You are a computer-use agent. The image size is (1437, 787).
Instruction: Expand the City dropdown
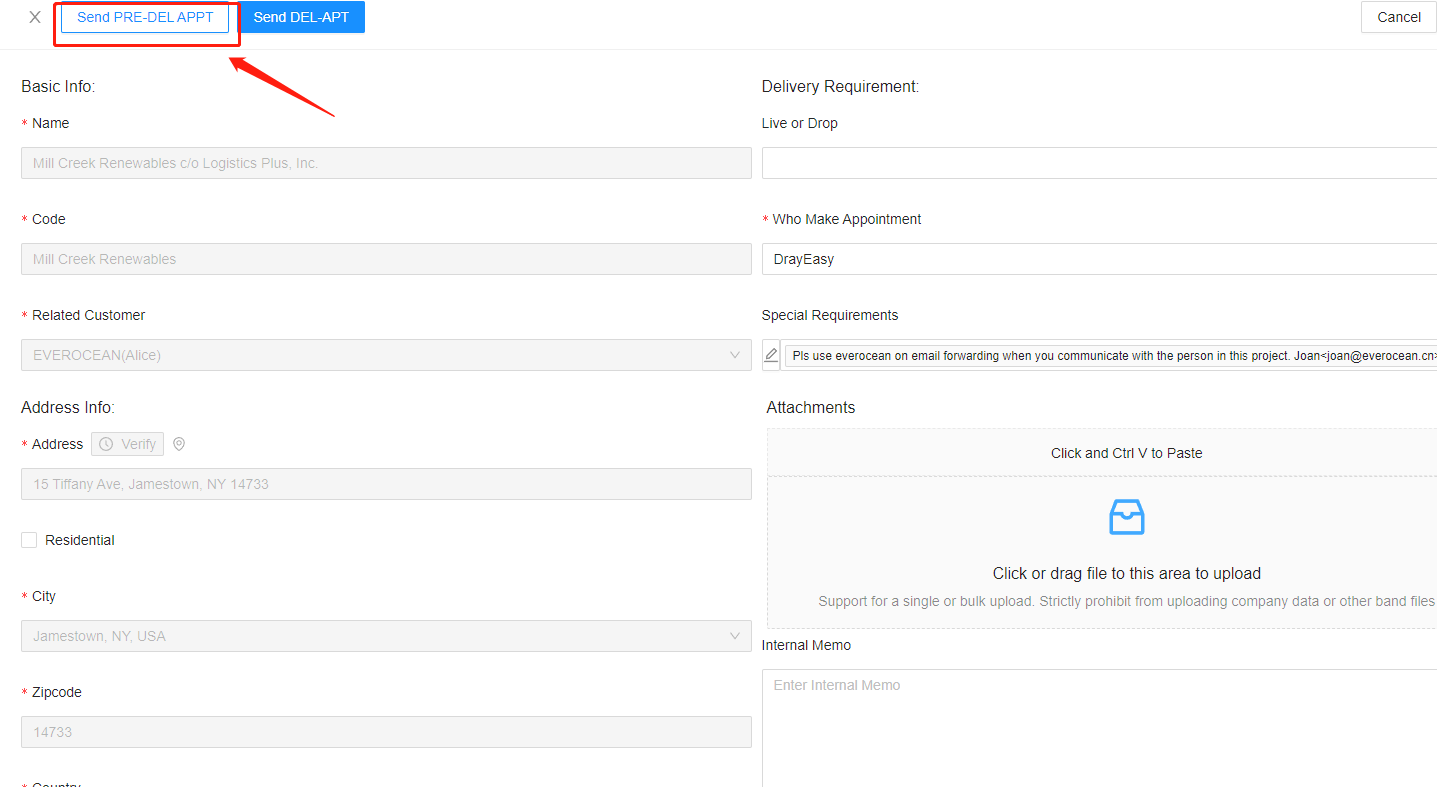(x=386, y=636)
